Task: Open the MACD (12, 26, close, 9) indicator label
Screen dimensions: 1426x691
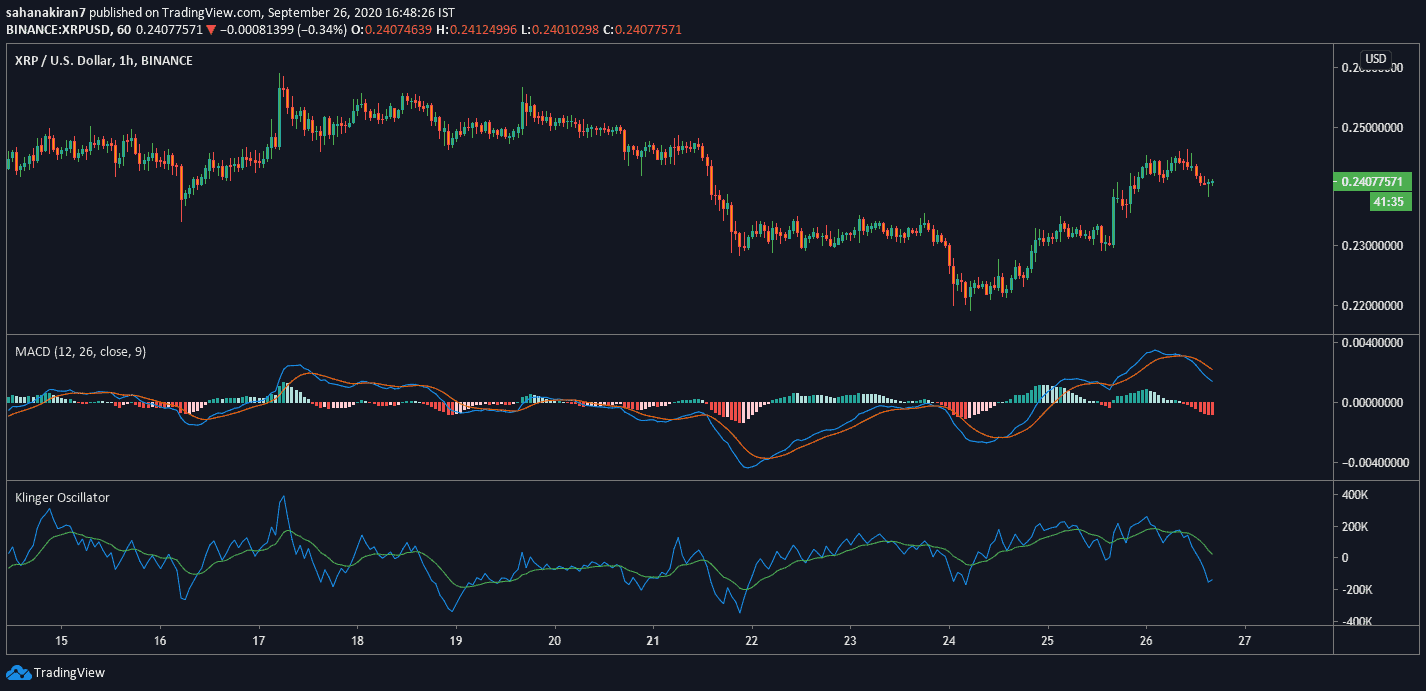Action: point(80,352)
